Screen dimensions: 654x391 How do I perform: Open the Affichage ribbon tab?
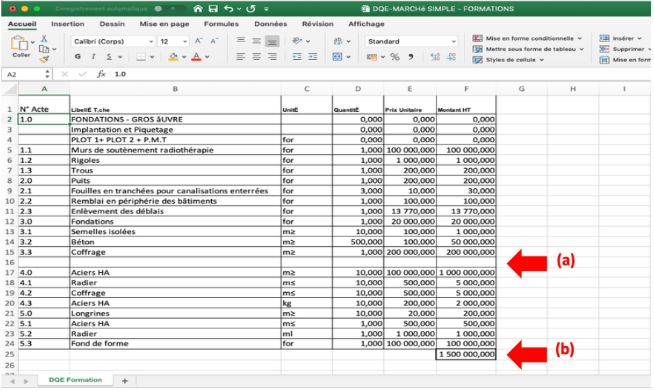367,24
